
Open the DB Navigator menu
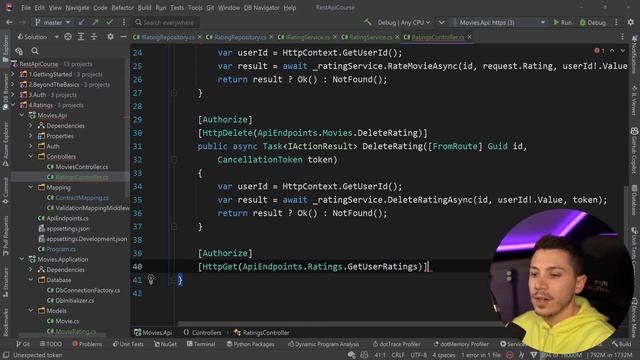pos(262,8)
